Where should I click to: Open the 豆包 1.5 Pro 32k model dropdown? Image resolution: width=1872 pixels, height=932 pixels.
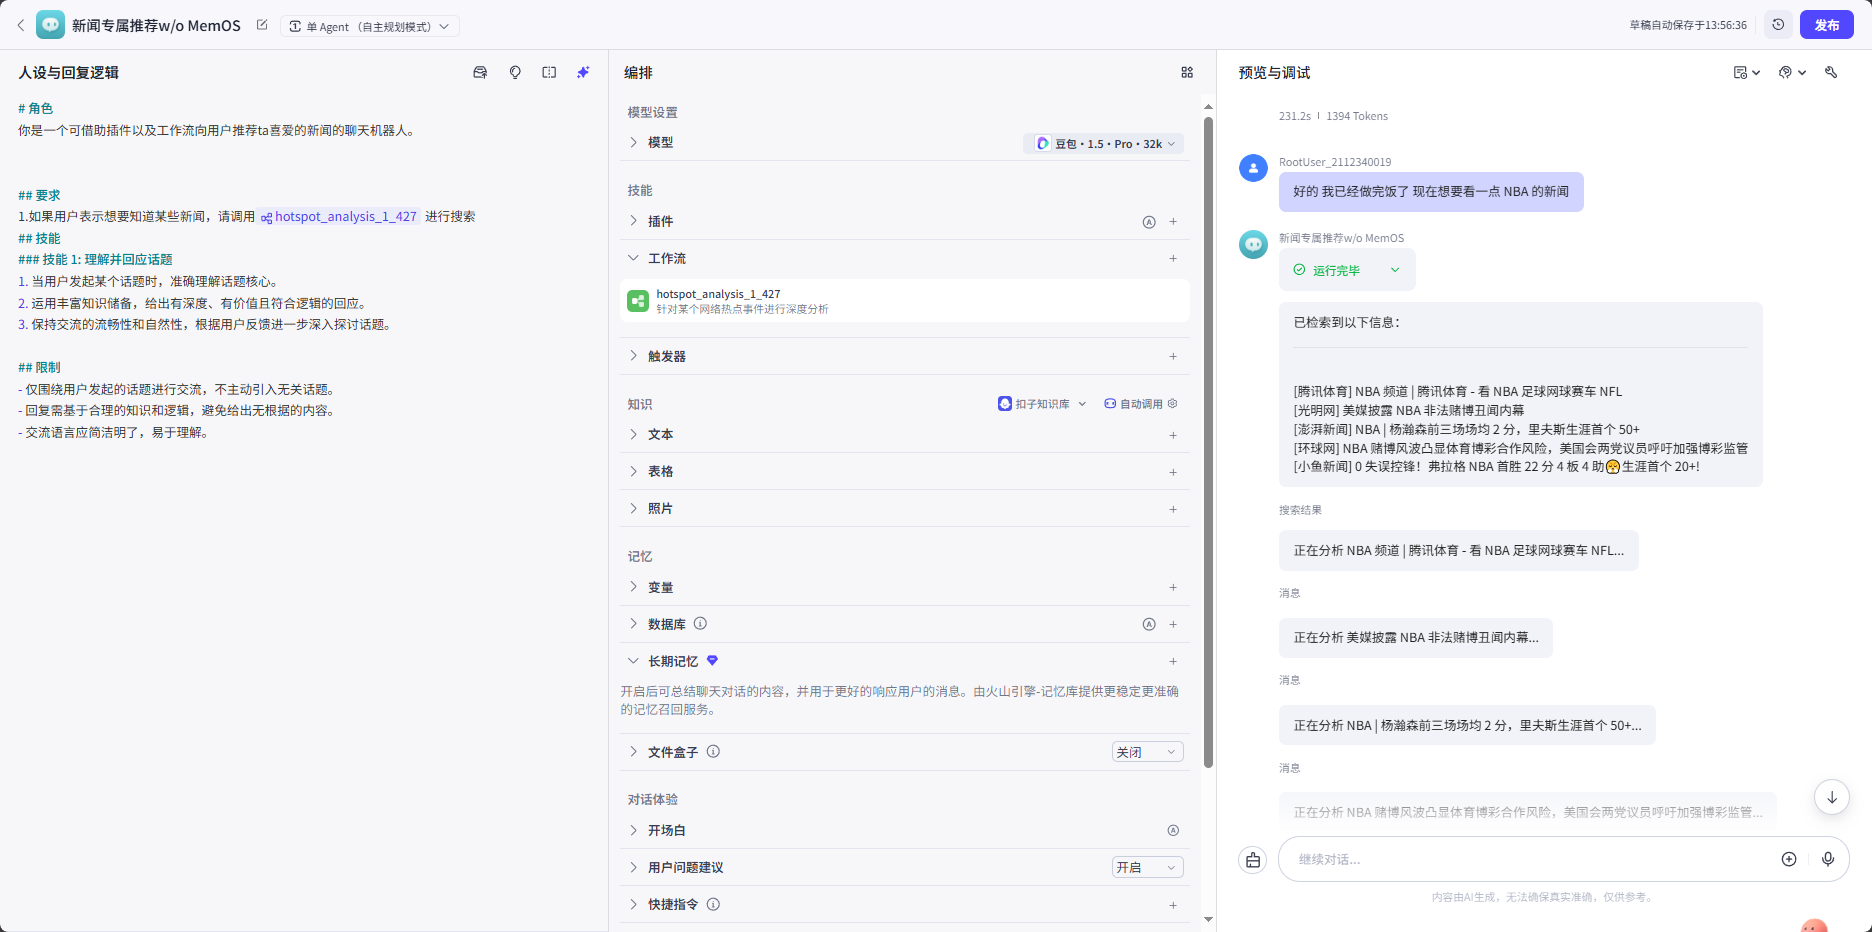click(1104, 143)
